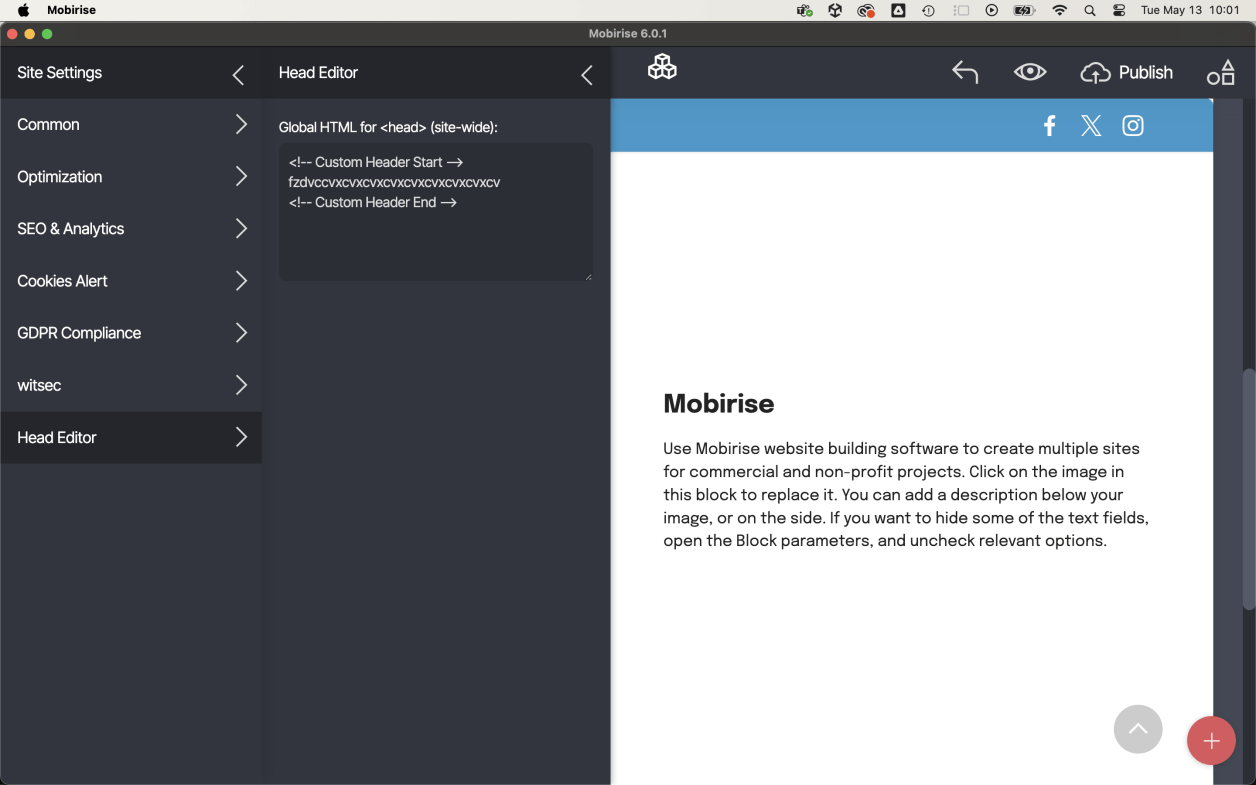
Task: Open the Apple menu
Action: (x=23, y=10)
